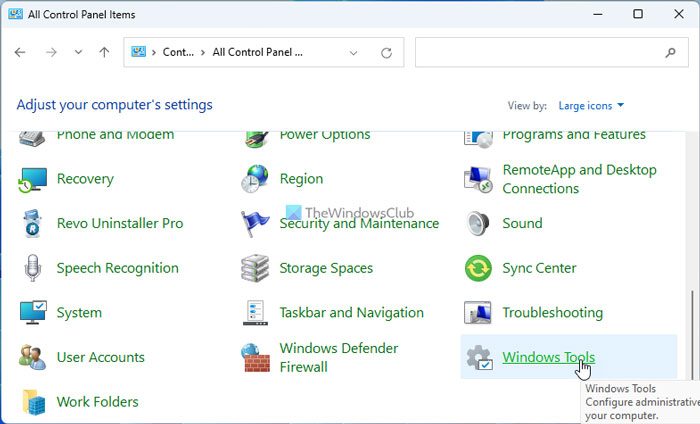Open the Work Folders icon
The image size is (700, 424).
33,402
